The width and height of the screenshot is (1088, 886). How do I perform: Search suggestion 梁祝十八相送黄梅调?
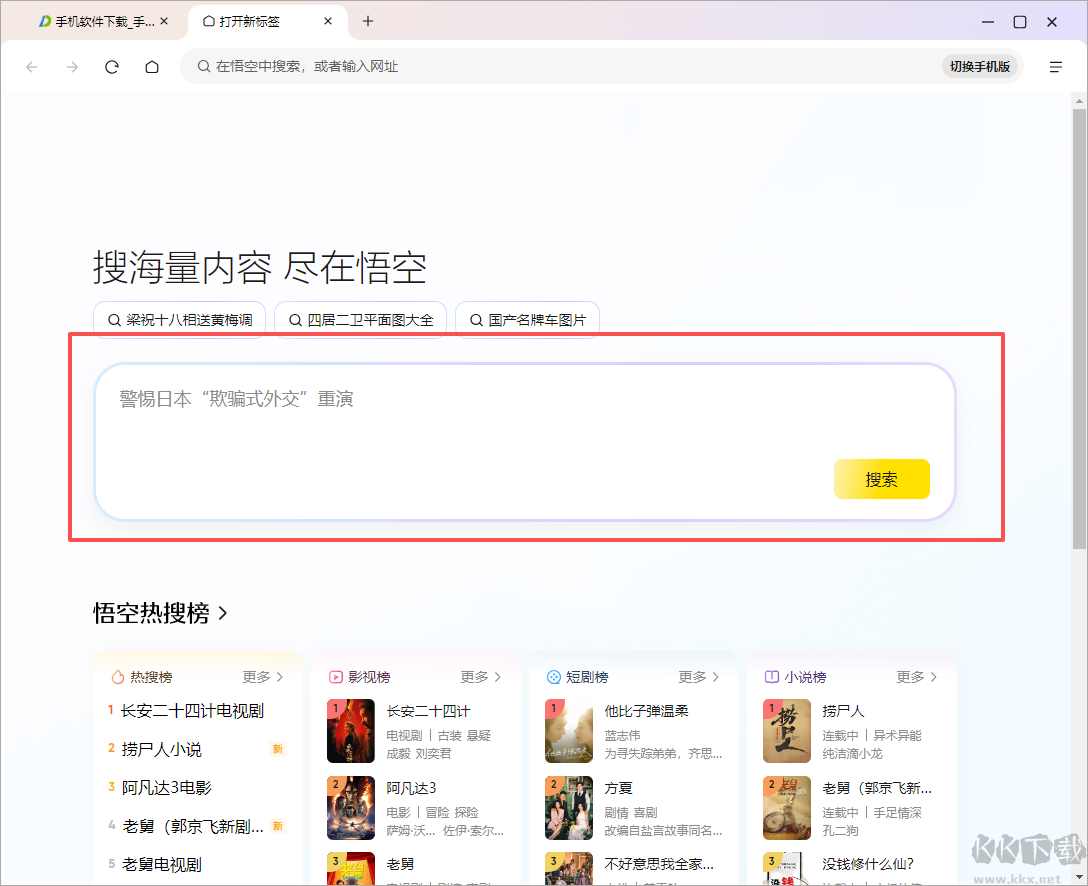click(180, 320)
